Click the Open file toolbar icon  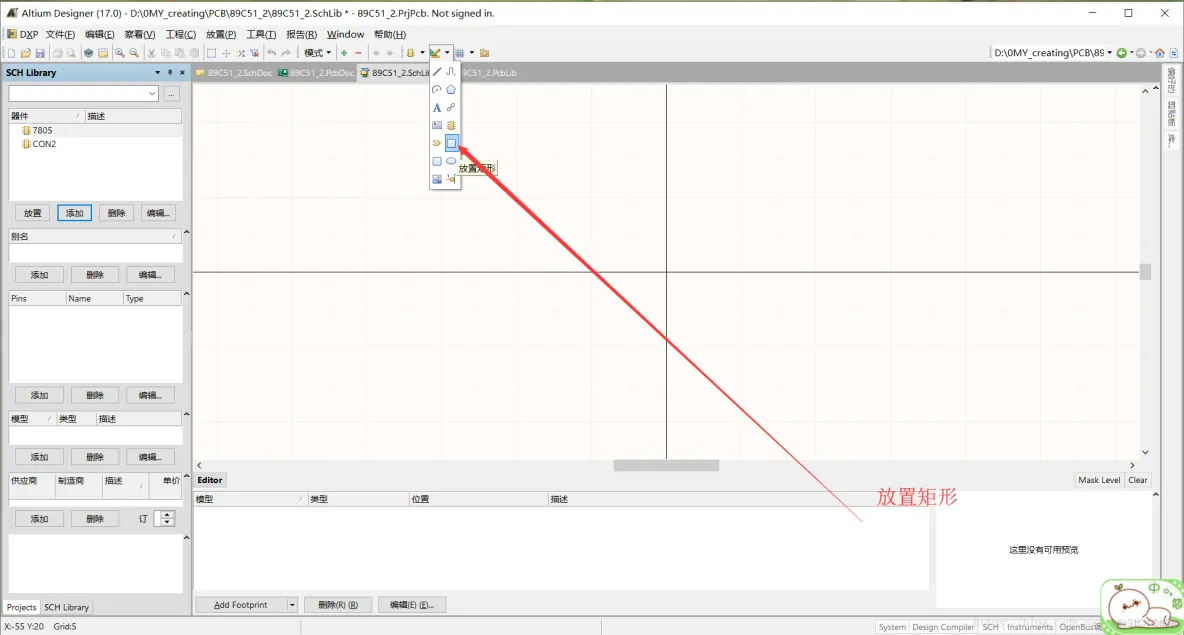26,53
